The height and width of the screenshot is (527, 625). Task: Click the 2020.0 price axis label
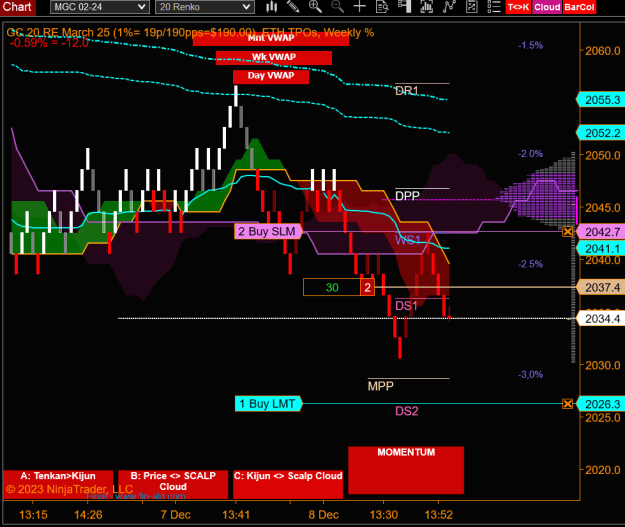pyautogui.click(x=603, y=470)
